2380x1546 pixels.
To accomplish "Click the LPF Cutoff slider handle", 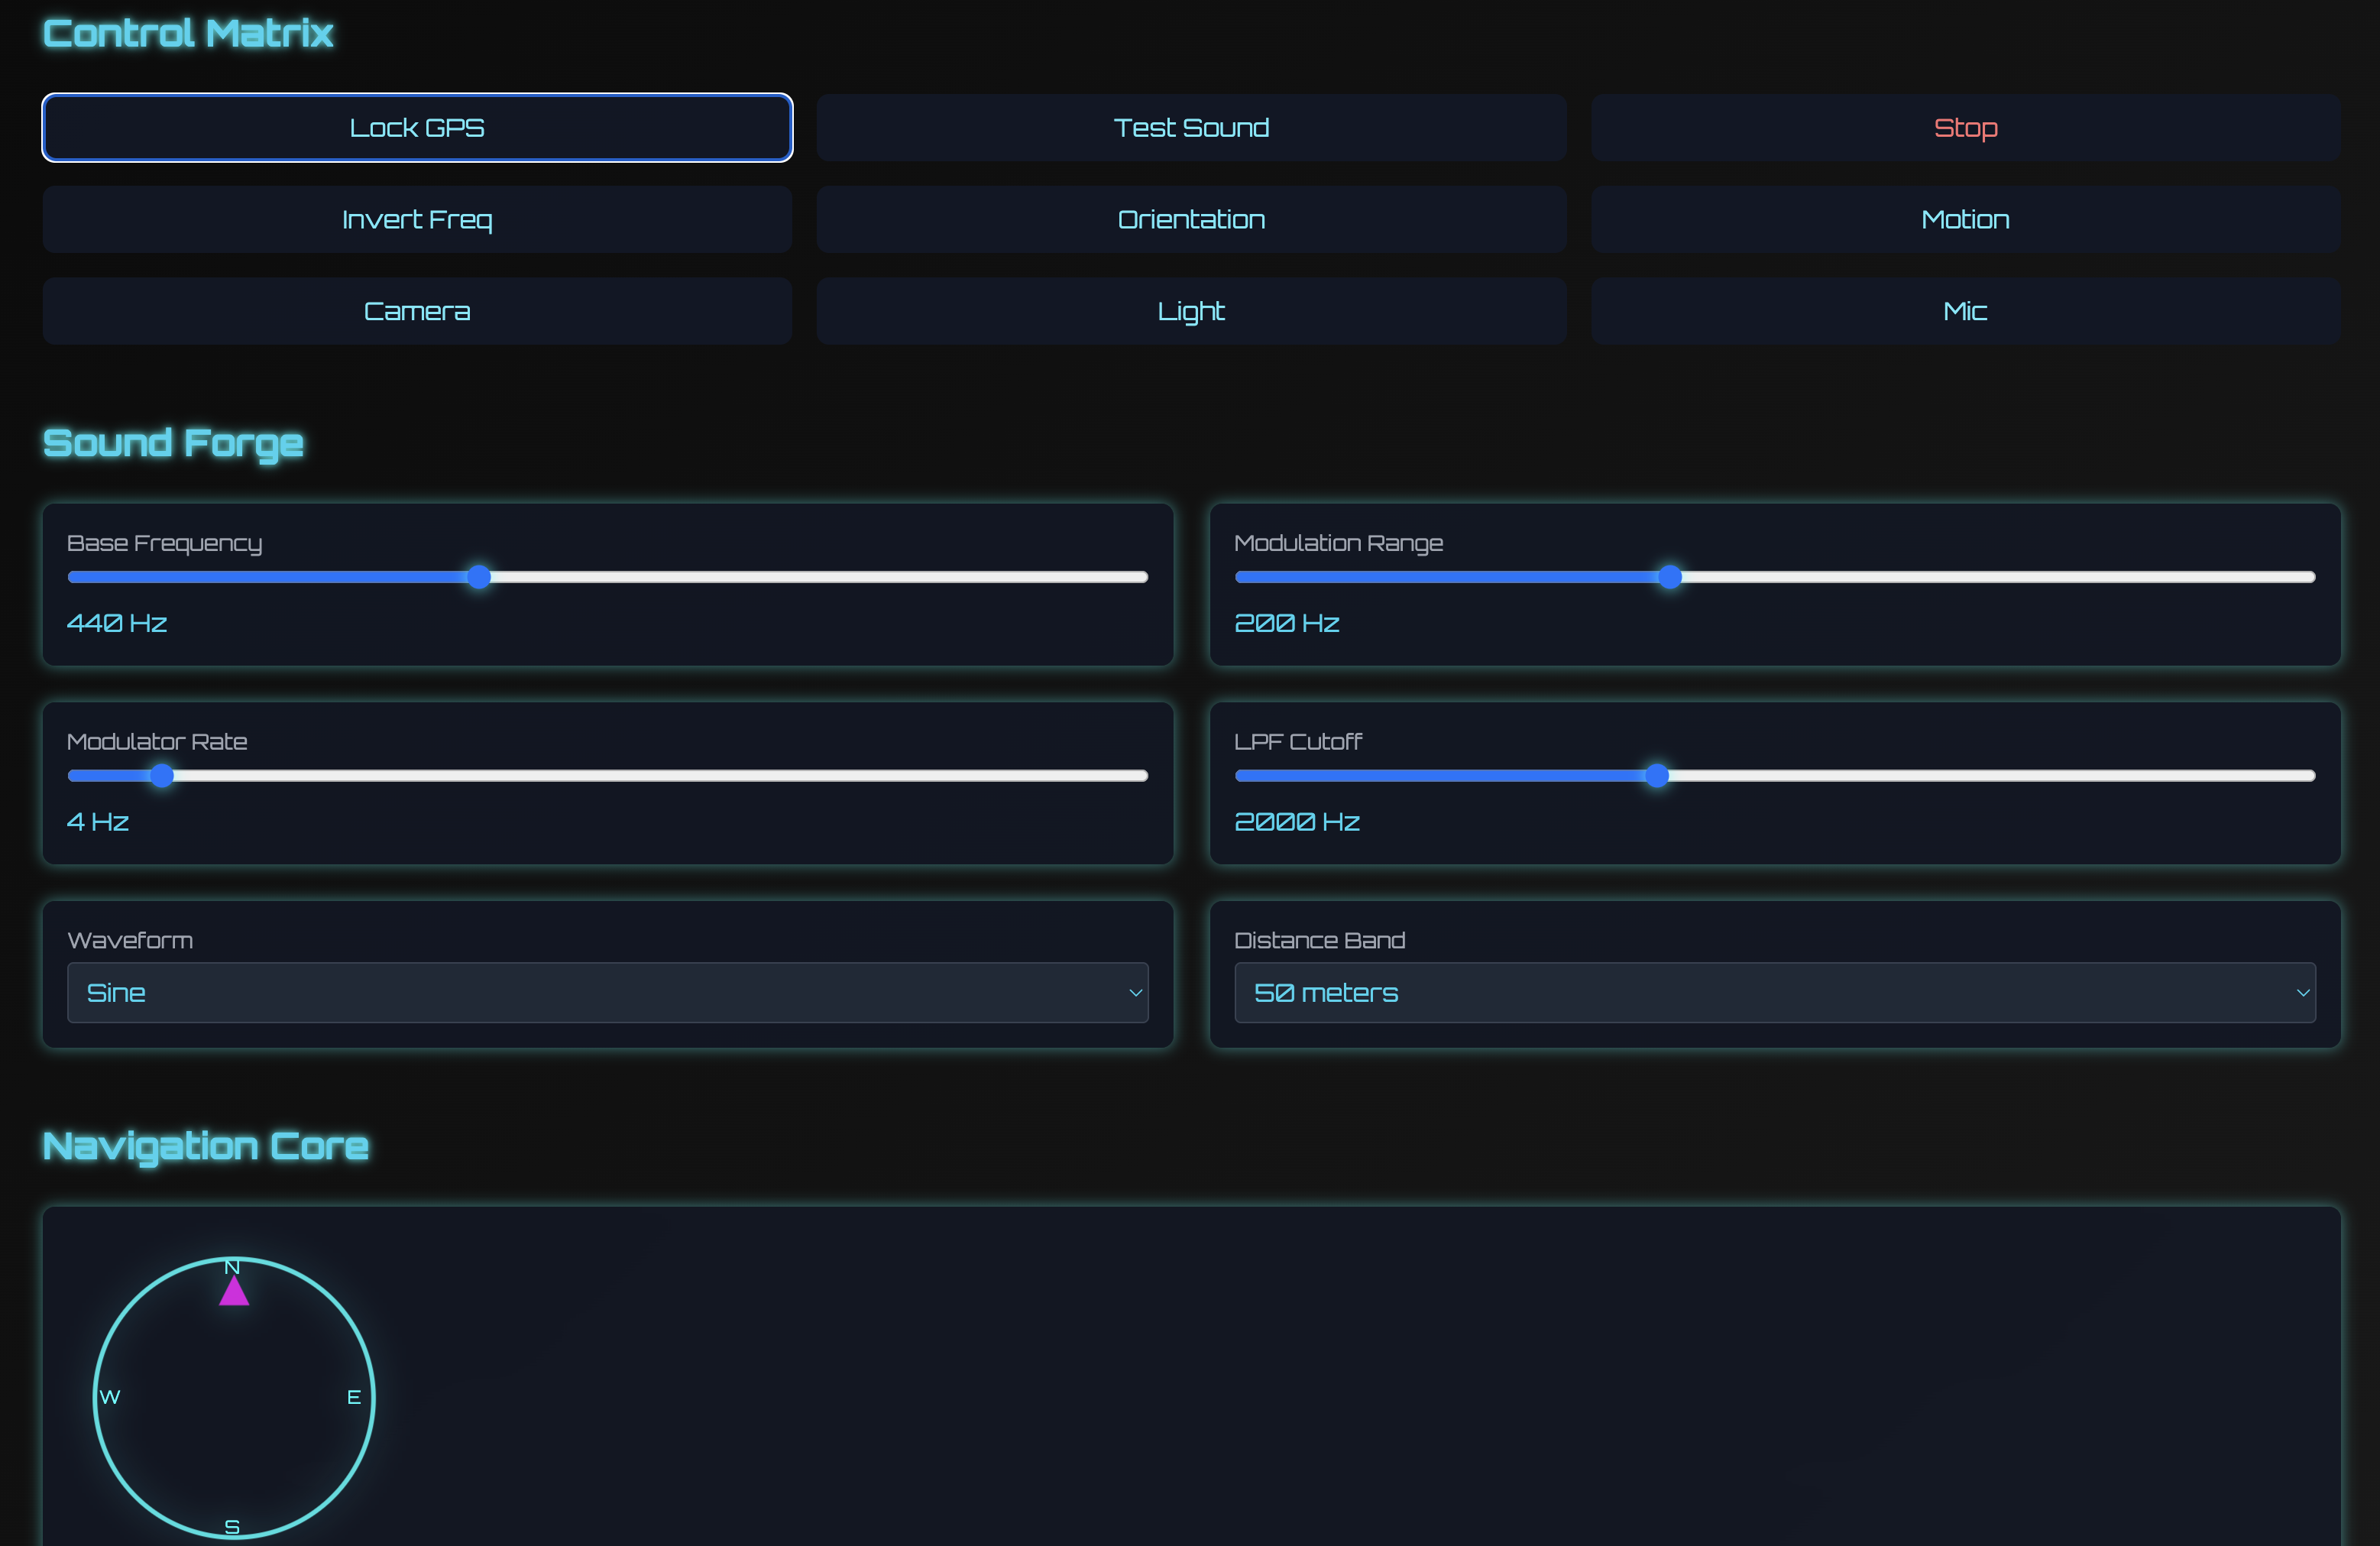I will pos(1657,775).
